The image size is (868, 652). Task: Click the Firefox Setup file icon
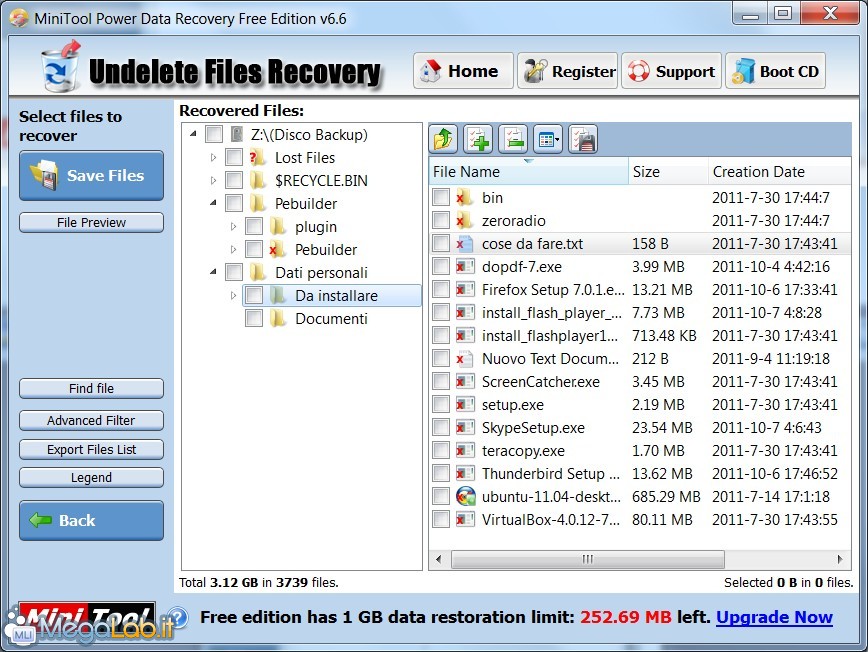coord(465,289)
